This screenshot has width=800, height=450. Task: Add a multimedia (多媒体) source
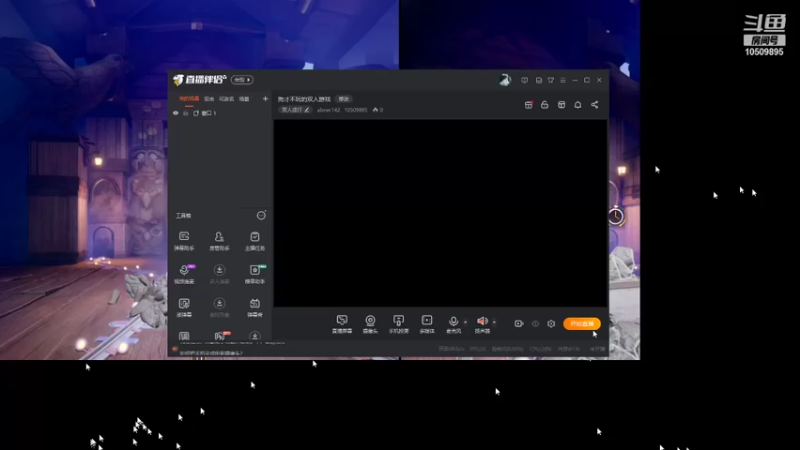(x=427, y=324)
